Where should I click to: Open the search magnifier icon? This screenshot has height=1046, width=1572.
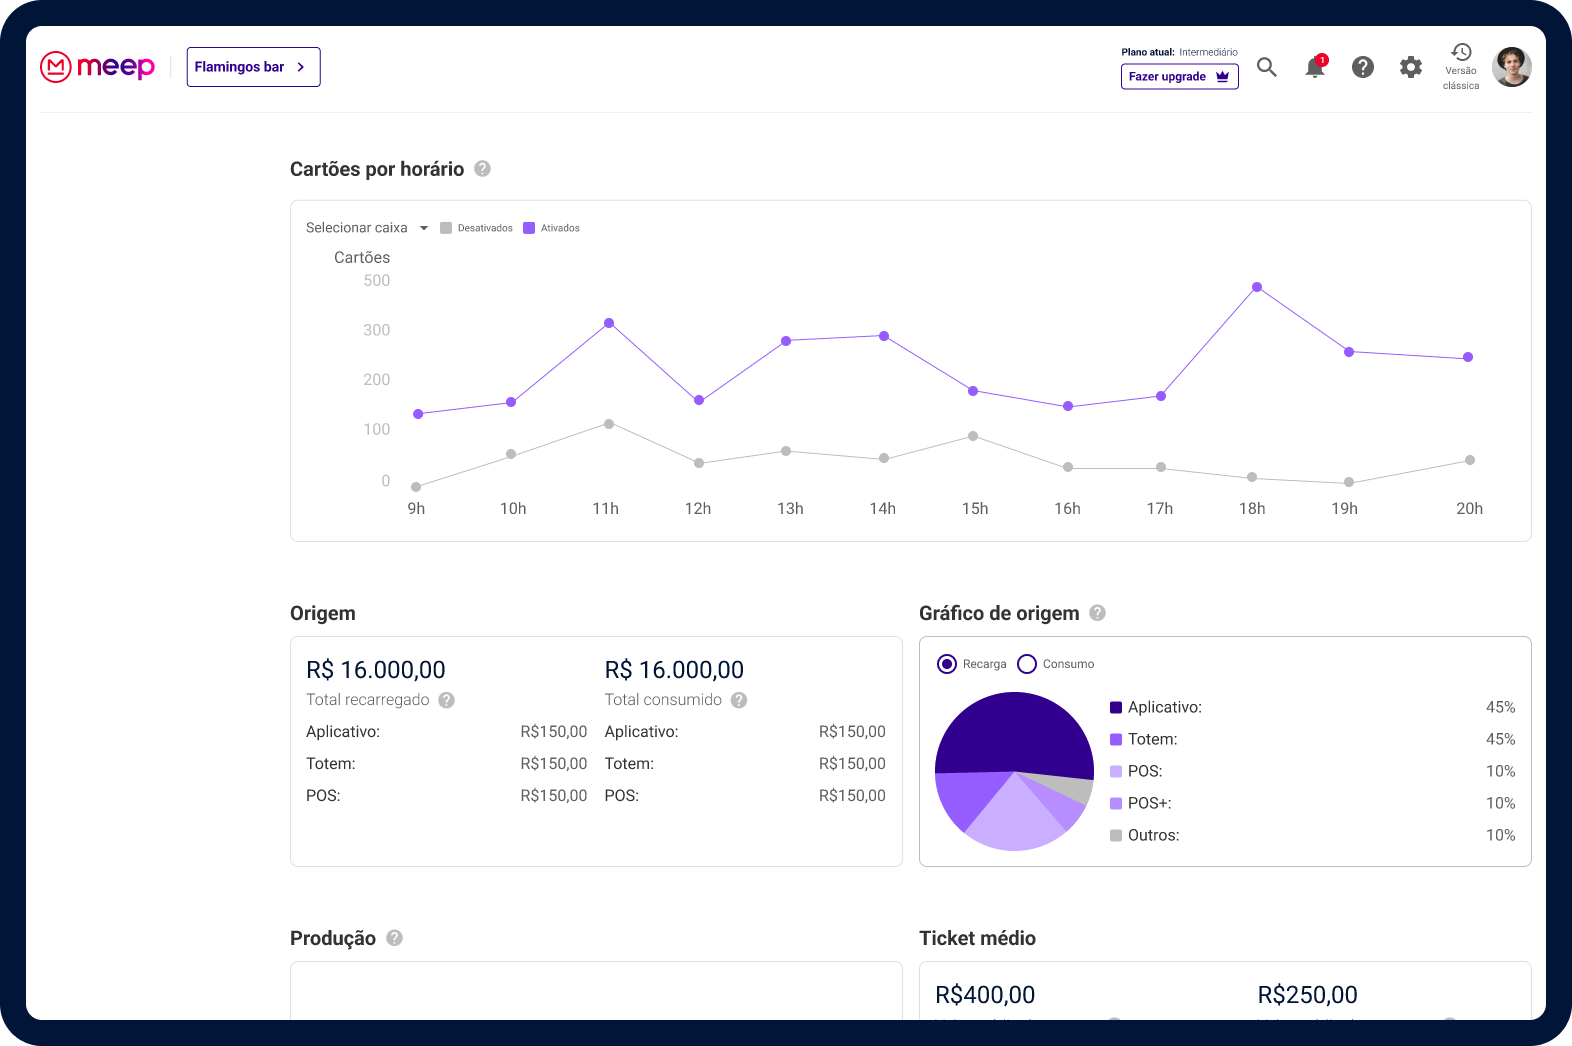1267,67
